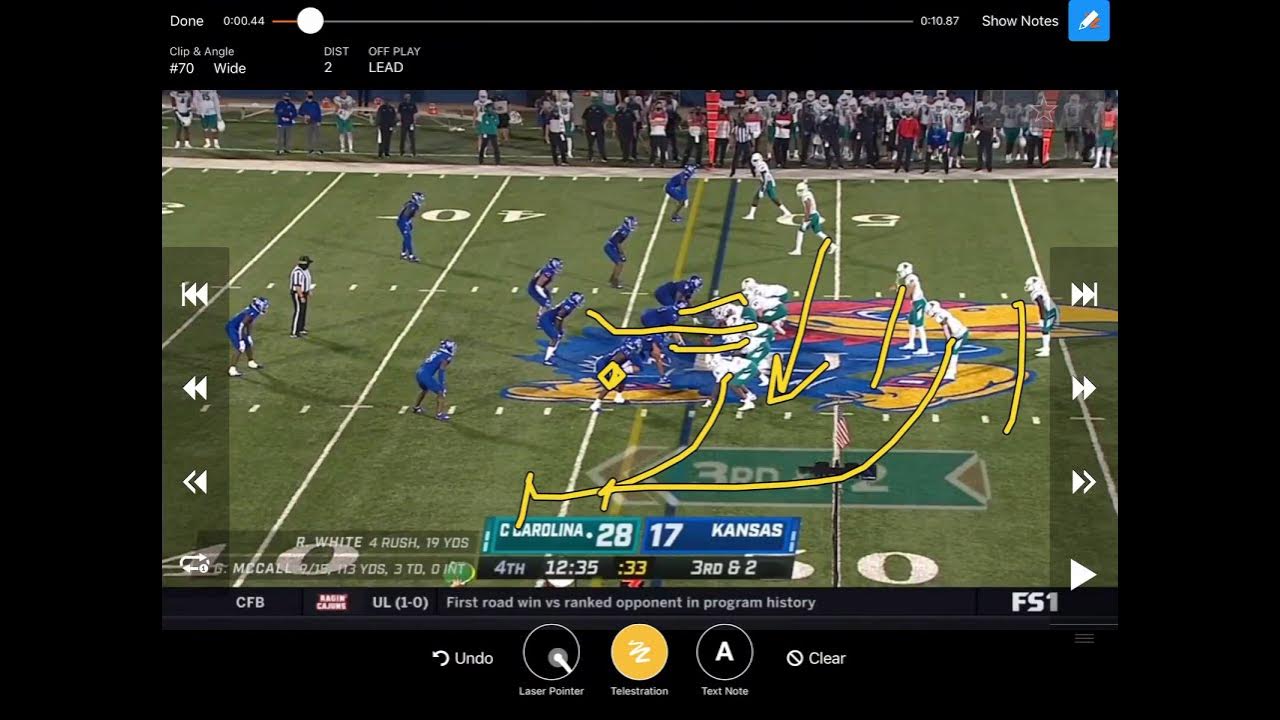Viewport: 1280px width, 720px height.
Task: Move the playback position thumb on the timeline
Action: (310, 21)
